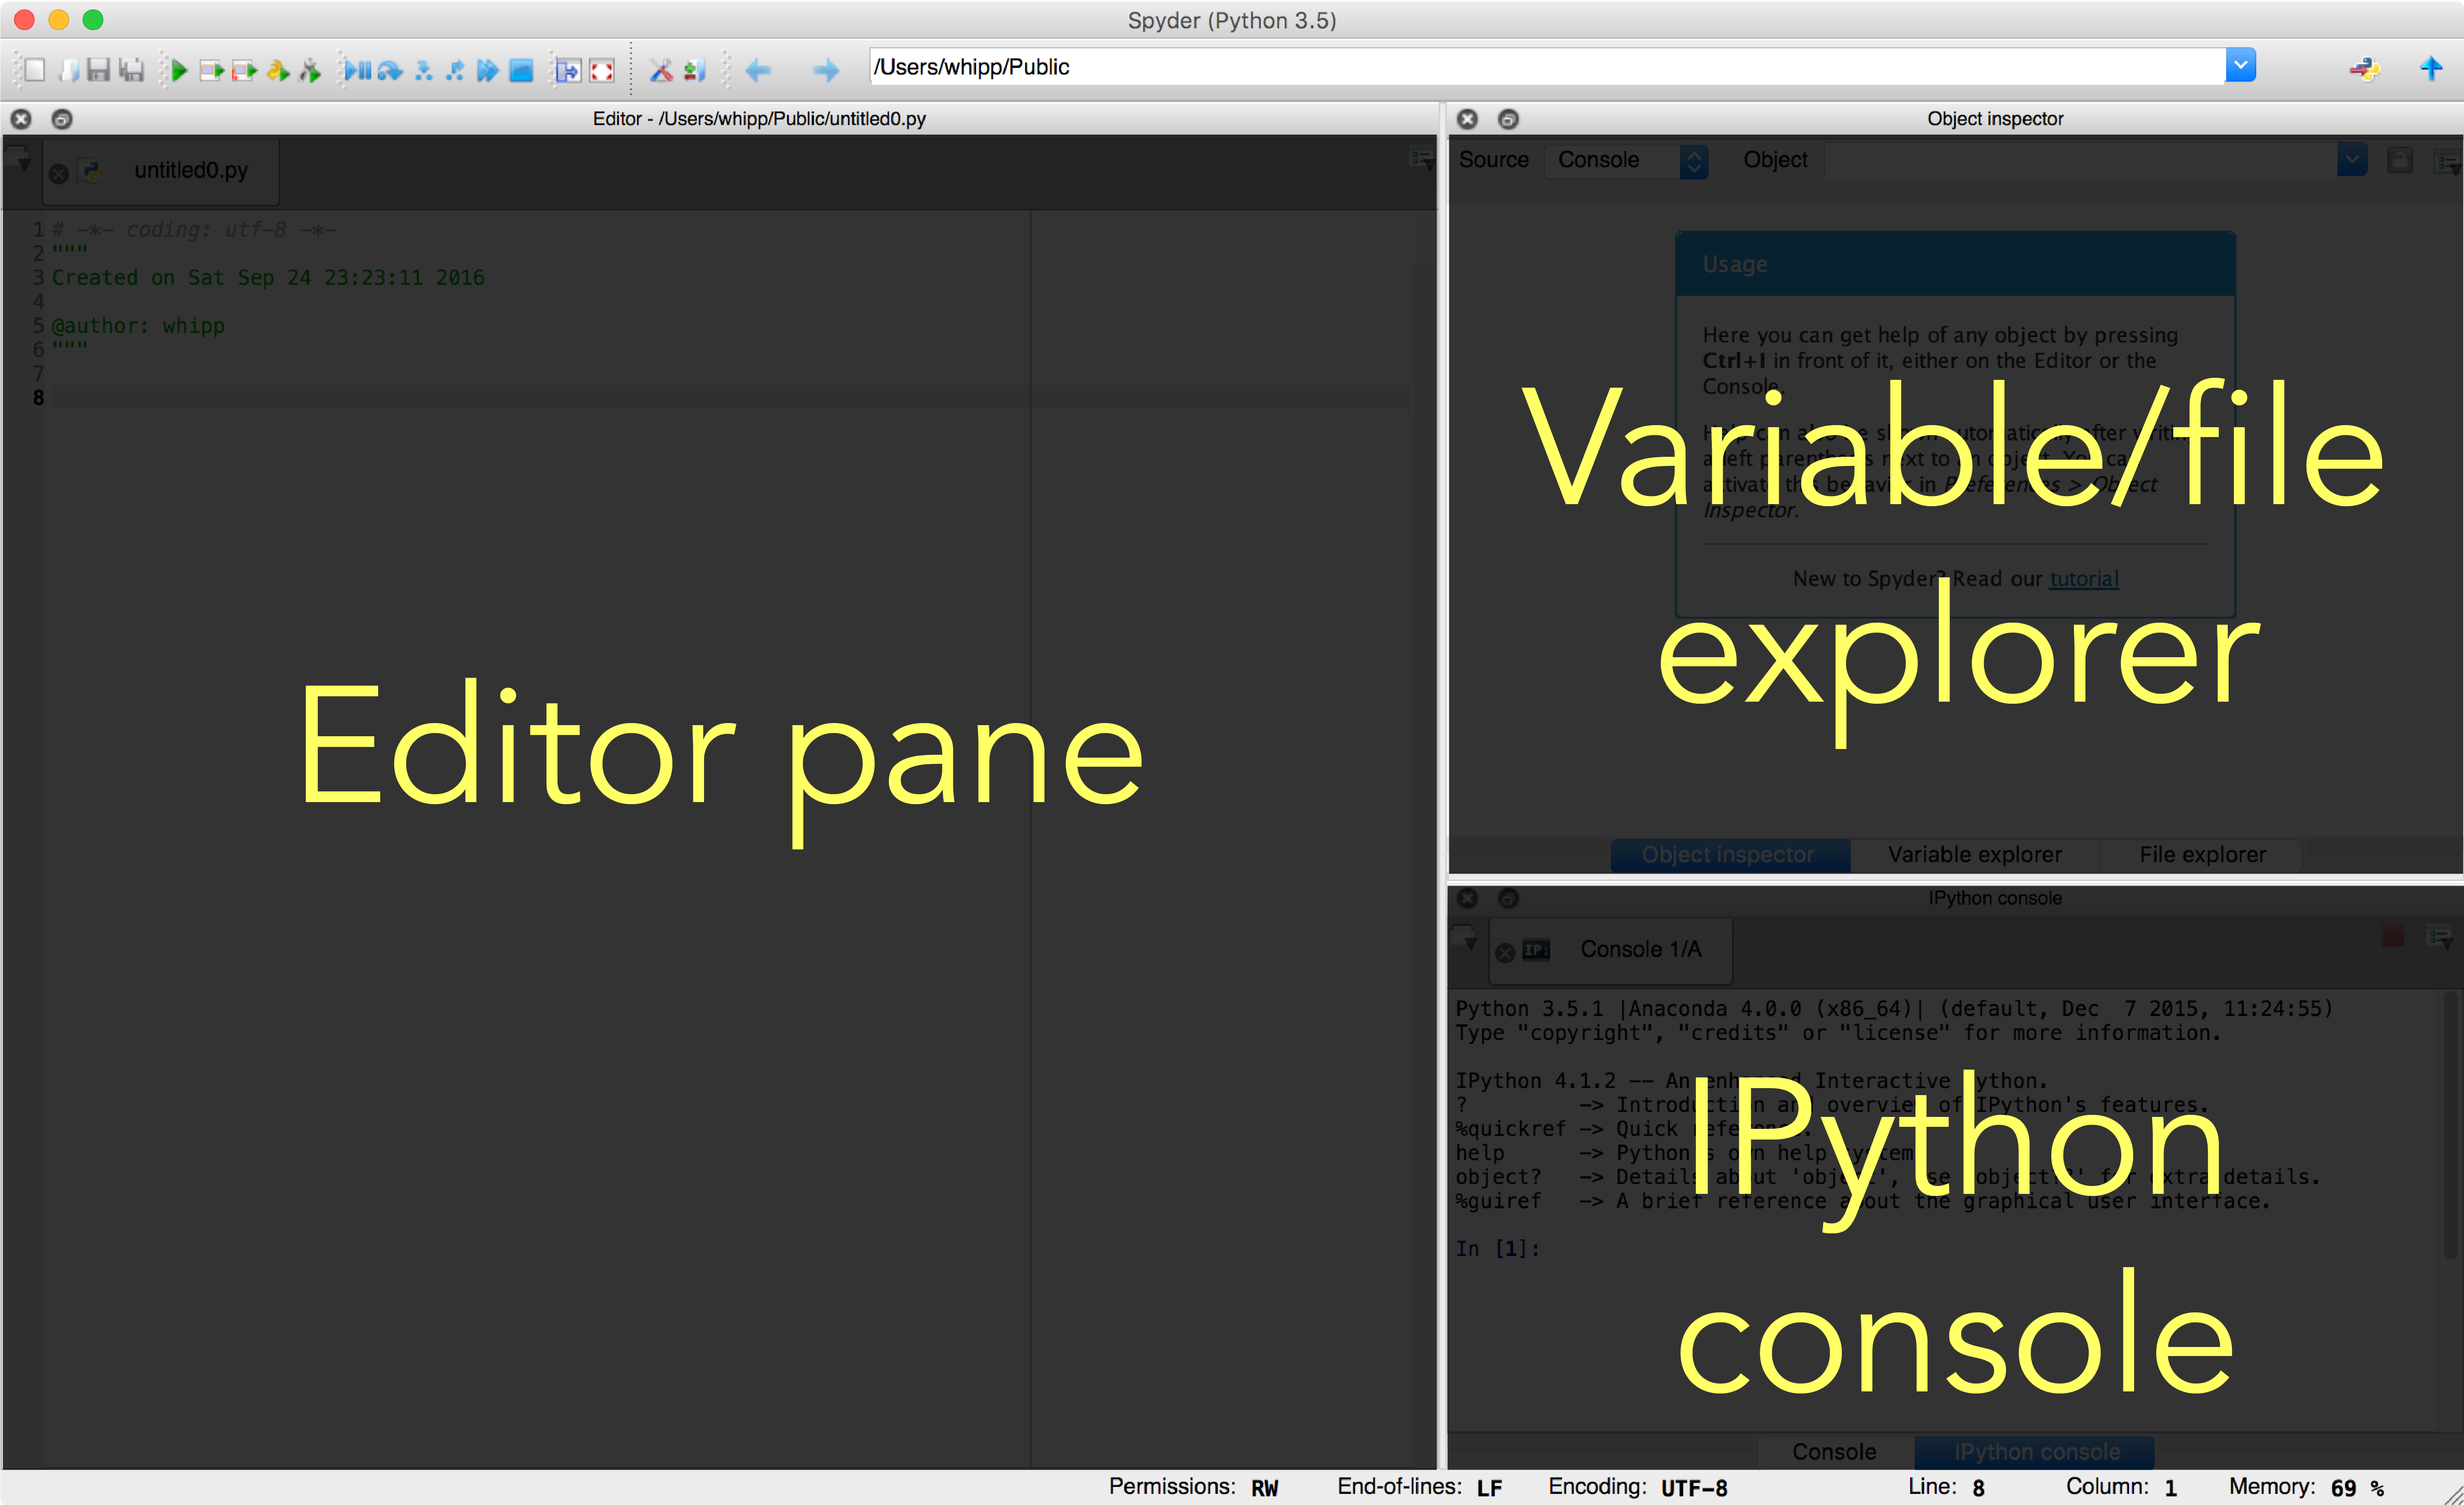
Task: Step out of function debug icon
Action: (x=455, y=69)
